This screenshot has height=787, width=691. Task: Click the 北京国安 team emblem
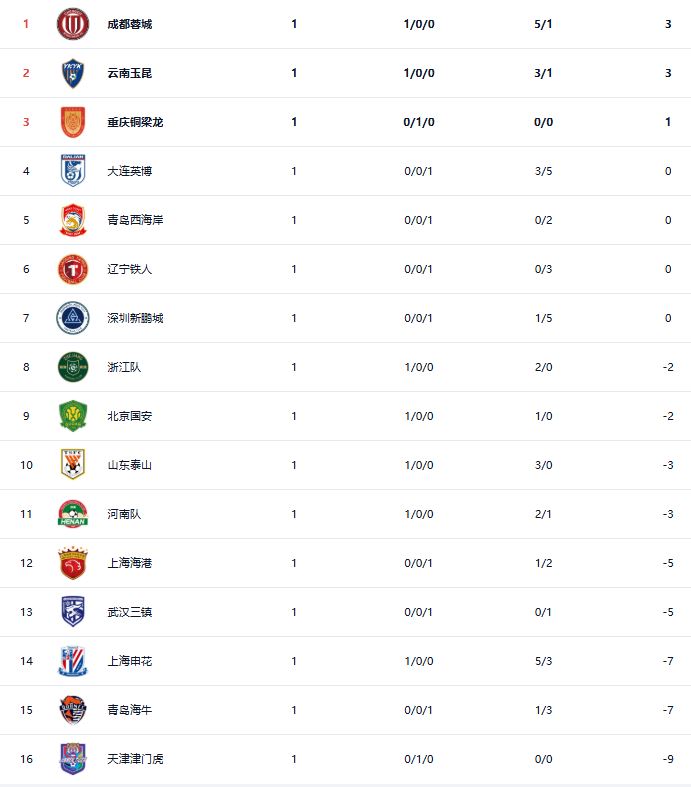(73, 416)
